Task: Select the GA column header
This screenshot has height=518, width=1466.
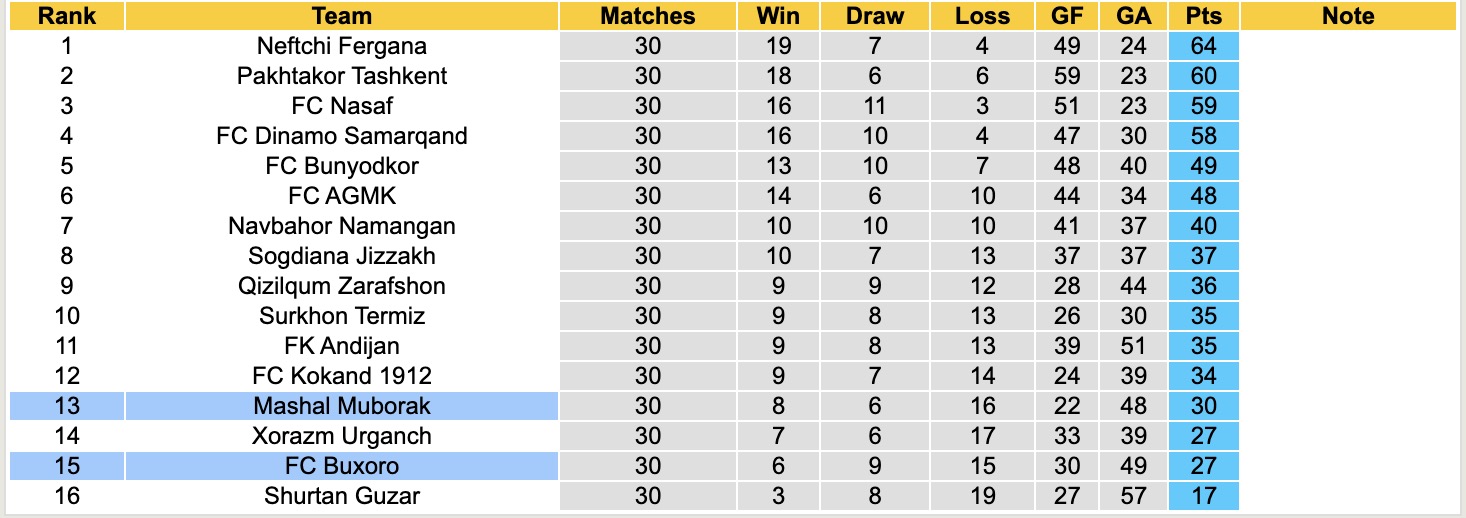Action: [1133, 16]
